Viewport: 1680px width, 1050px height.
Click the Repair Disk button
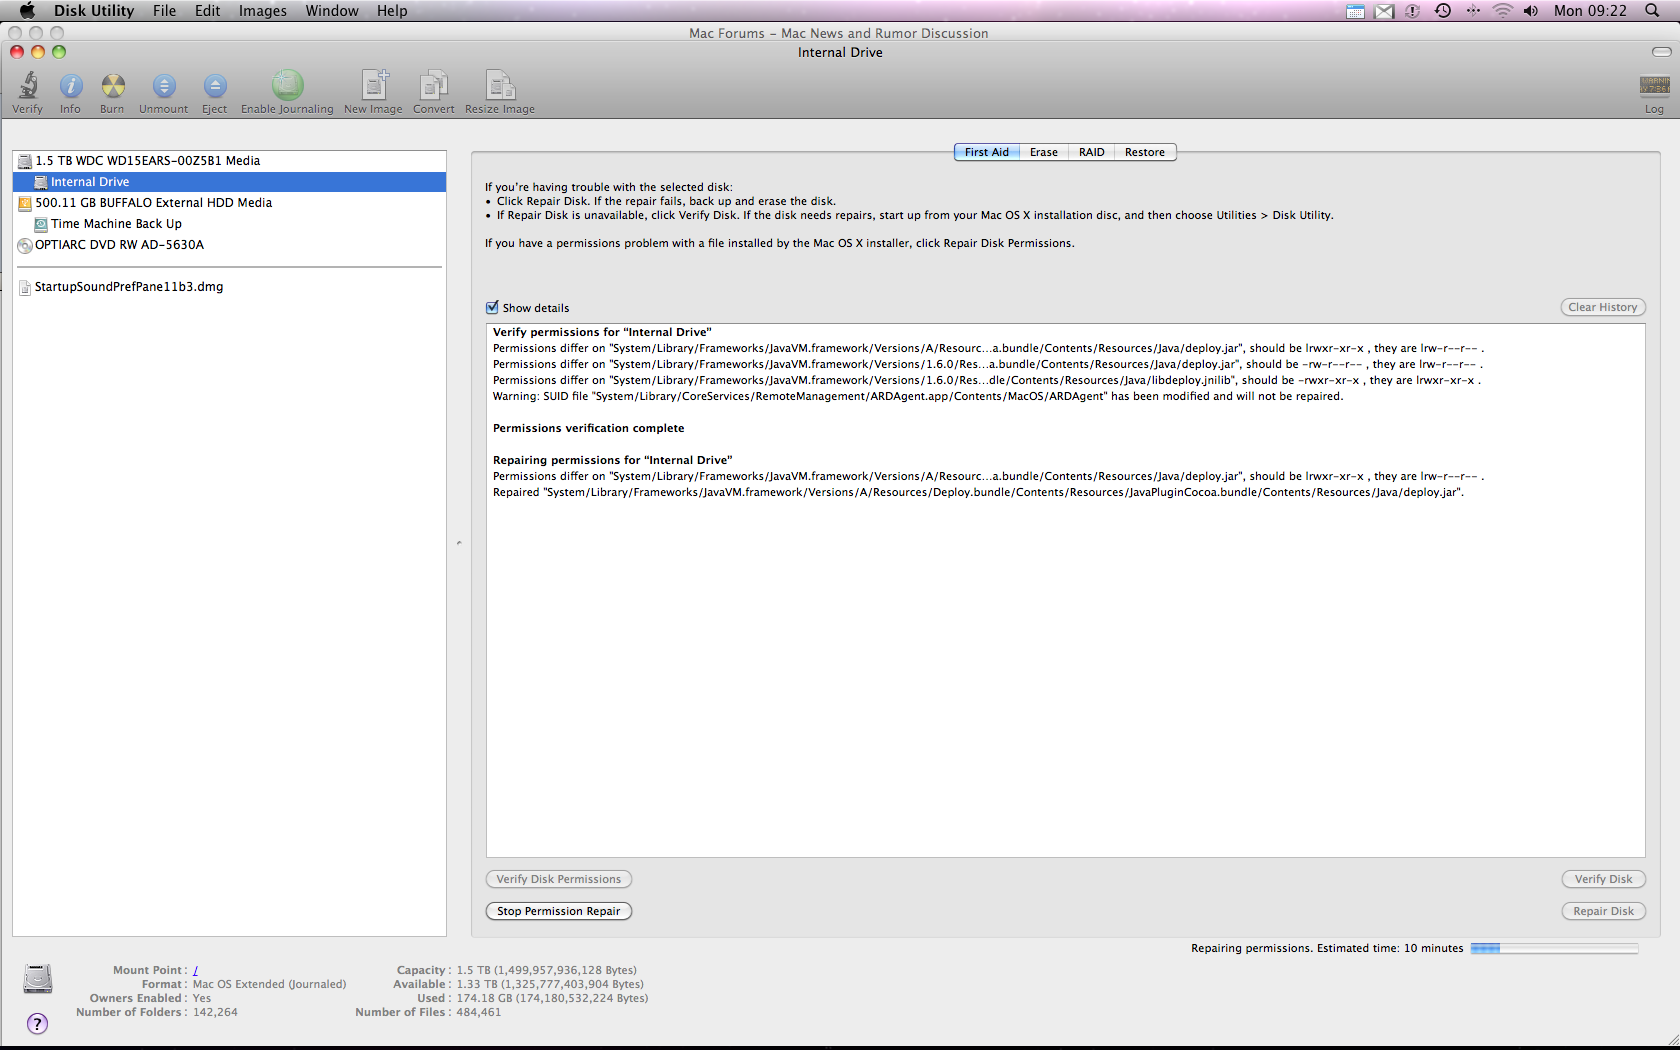coord(1603,912)
